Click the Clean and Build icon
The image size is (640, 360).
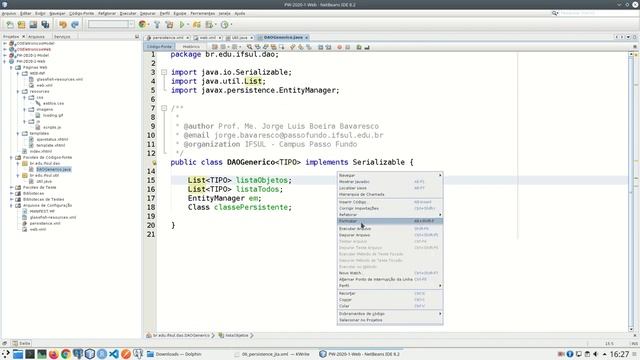point(169,25)
